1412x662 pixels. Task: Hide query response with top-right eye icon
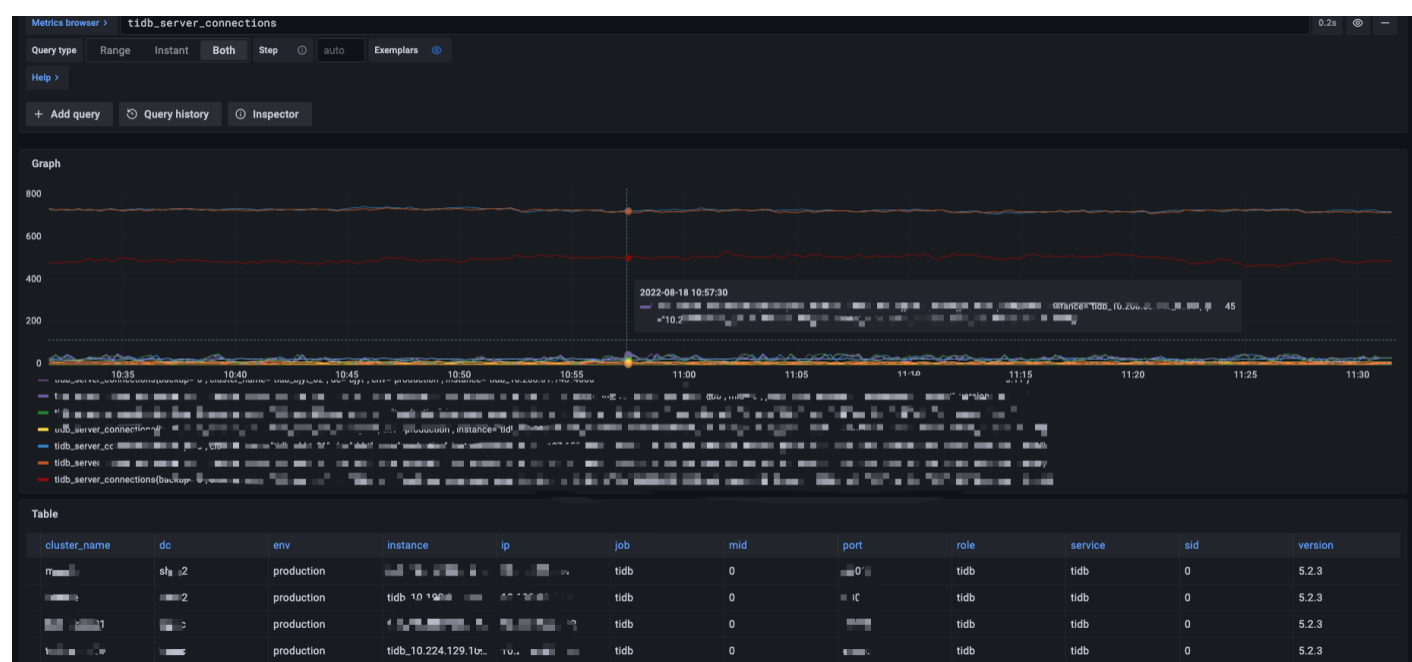coord(1357,23)
